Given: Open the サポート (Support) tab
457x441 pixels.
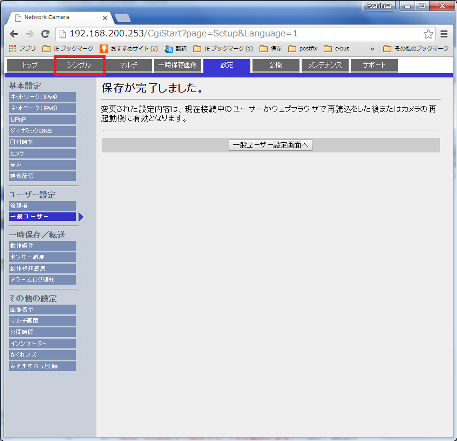Looking at the screenshot, I should (x=374, y=65).
